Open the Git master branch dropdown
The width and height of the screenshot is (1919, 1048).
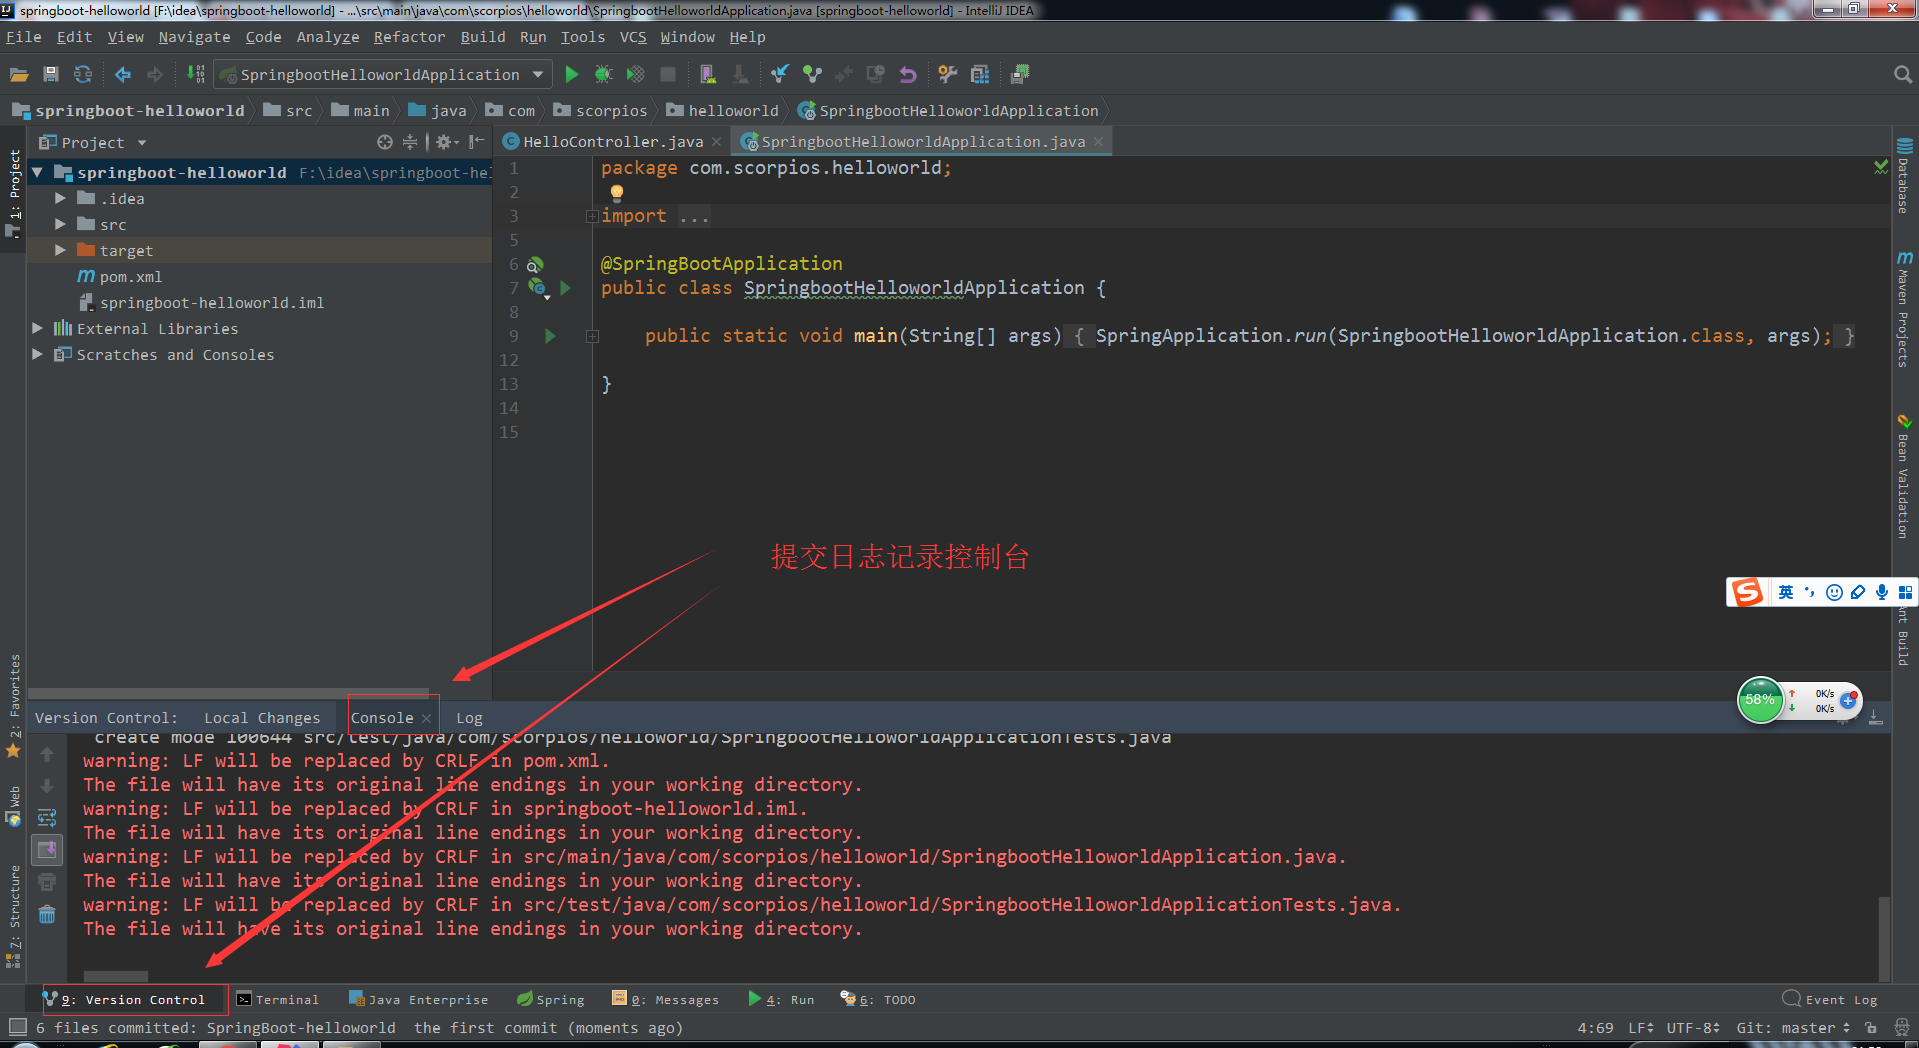1793,1027
